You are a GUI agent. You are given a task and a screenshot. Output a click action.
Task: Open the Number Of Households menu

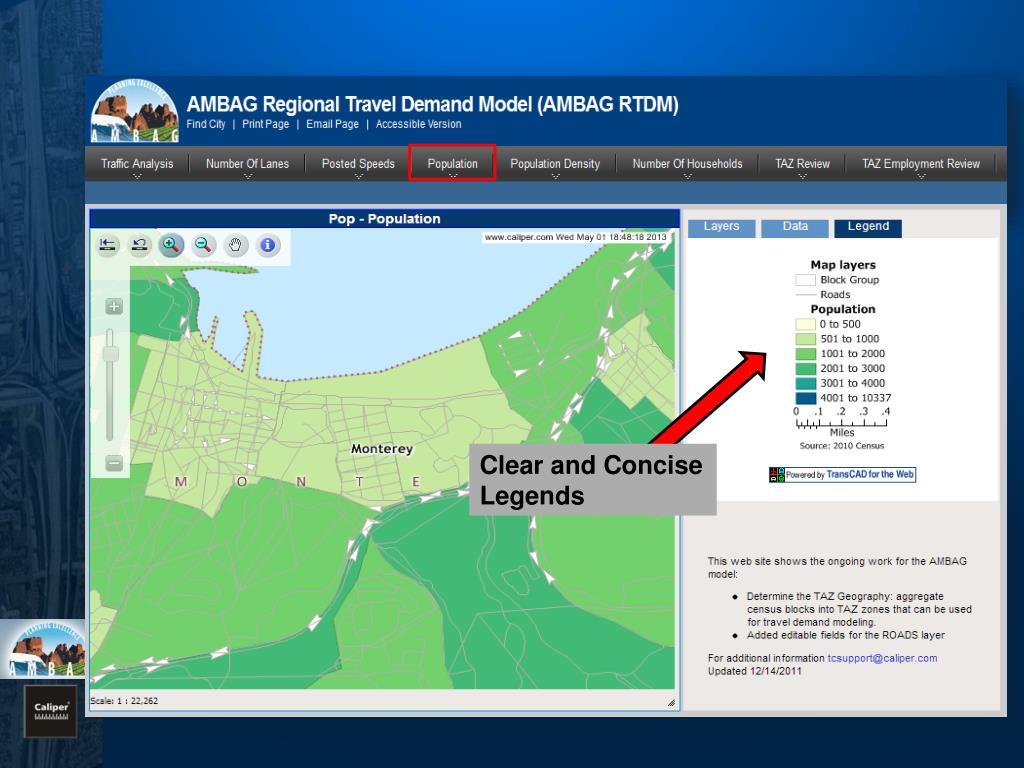[687, 164]
